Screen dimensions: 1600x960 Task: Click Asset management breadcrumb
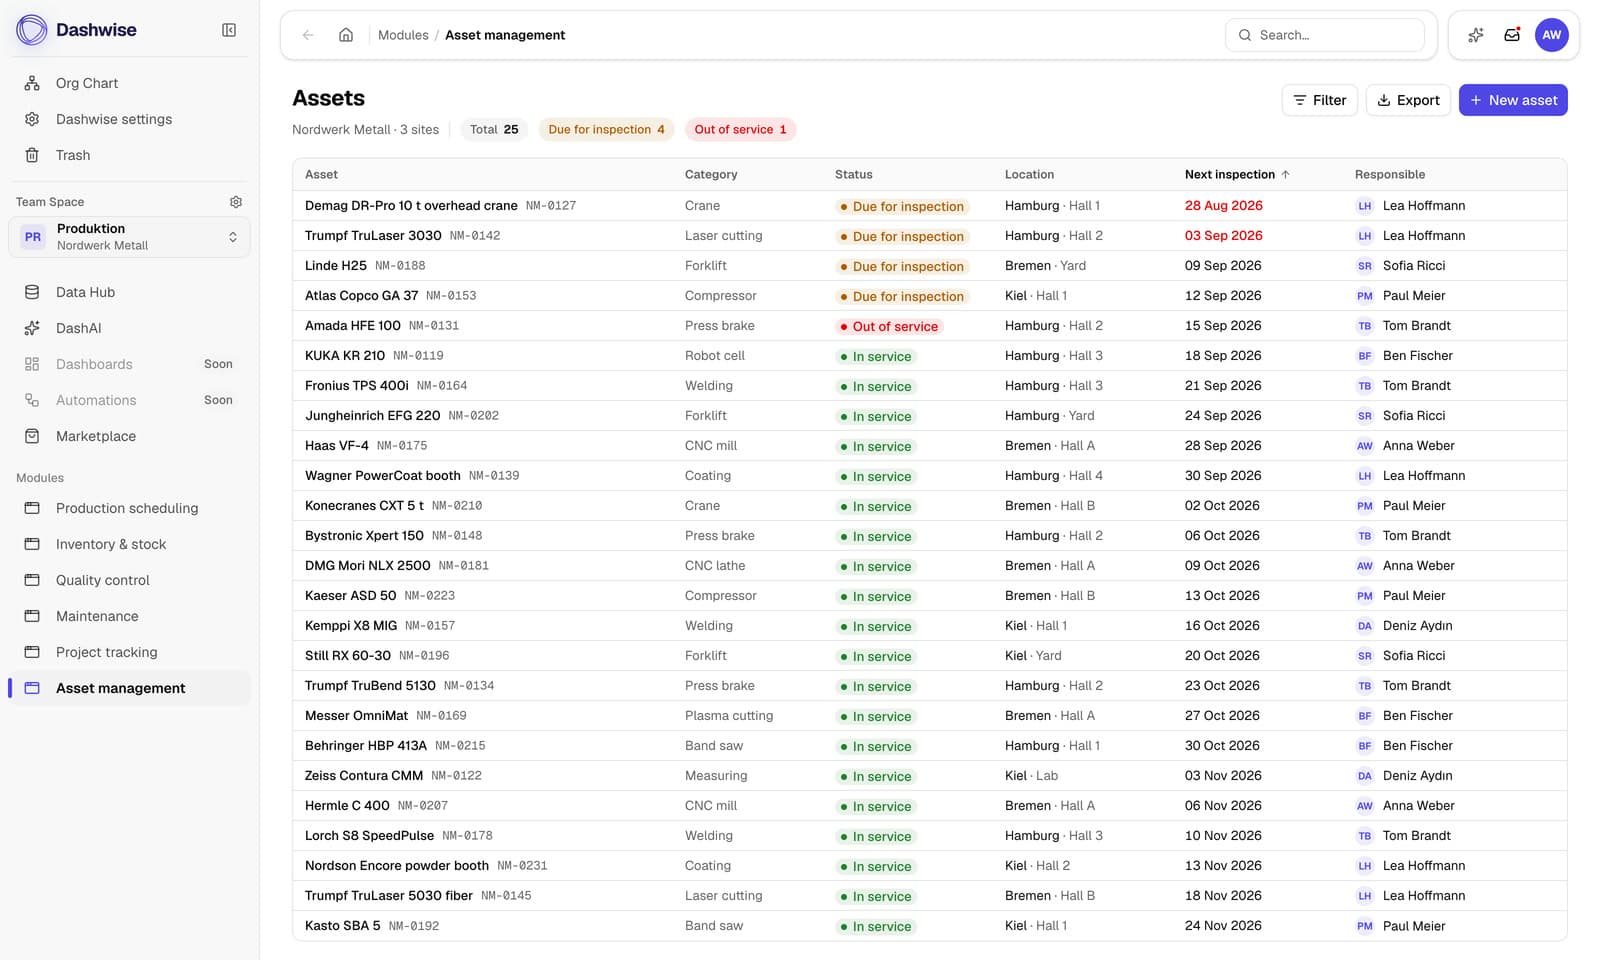(x=505, y=35)
